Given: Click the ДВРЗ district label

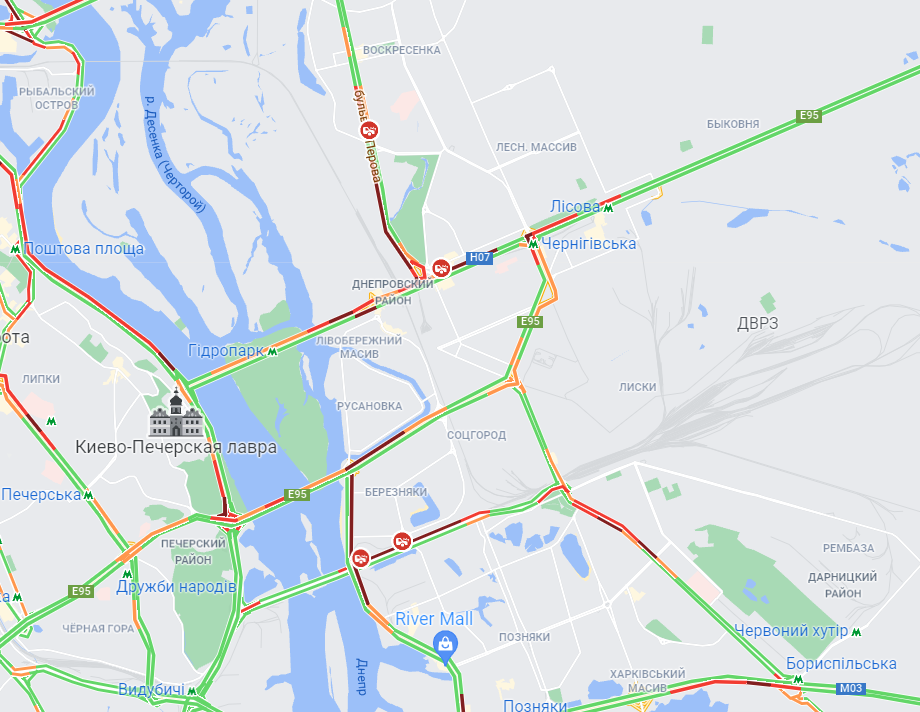Looking at the screenshot, I should pos(757,323).
